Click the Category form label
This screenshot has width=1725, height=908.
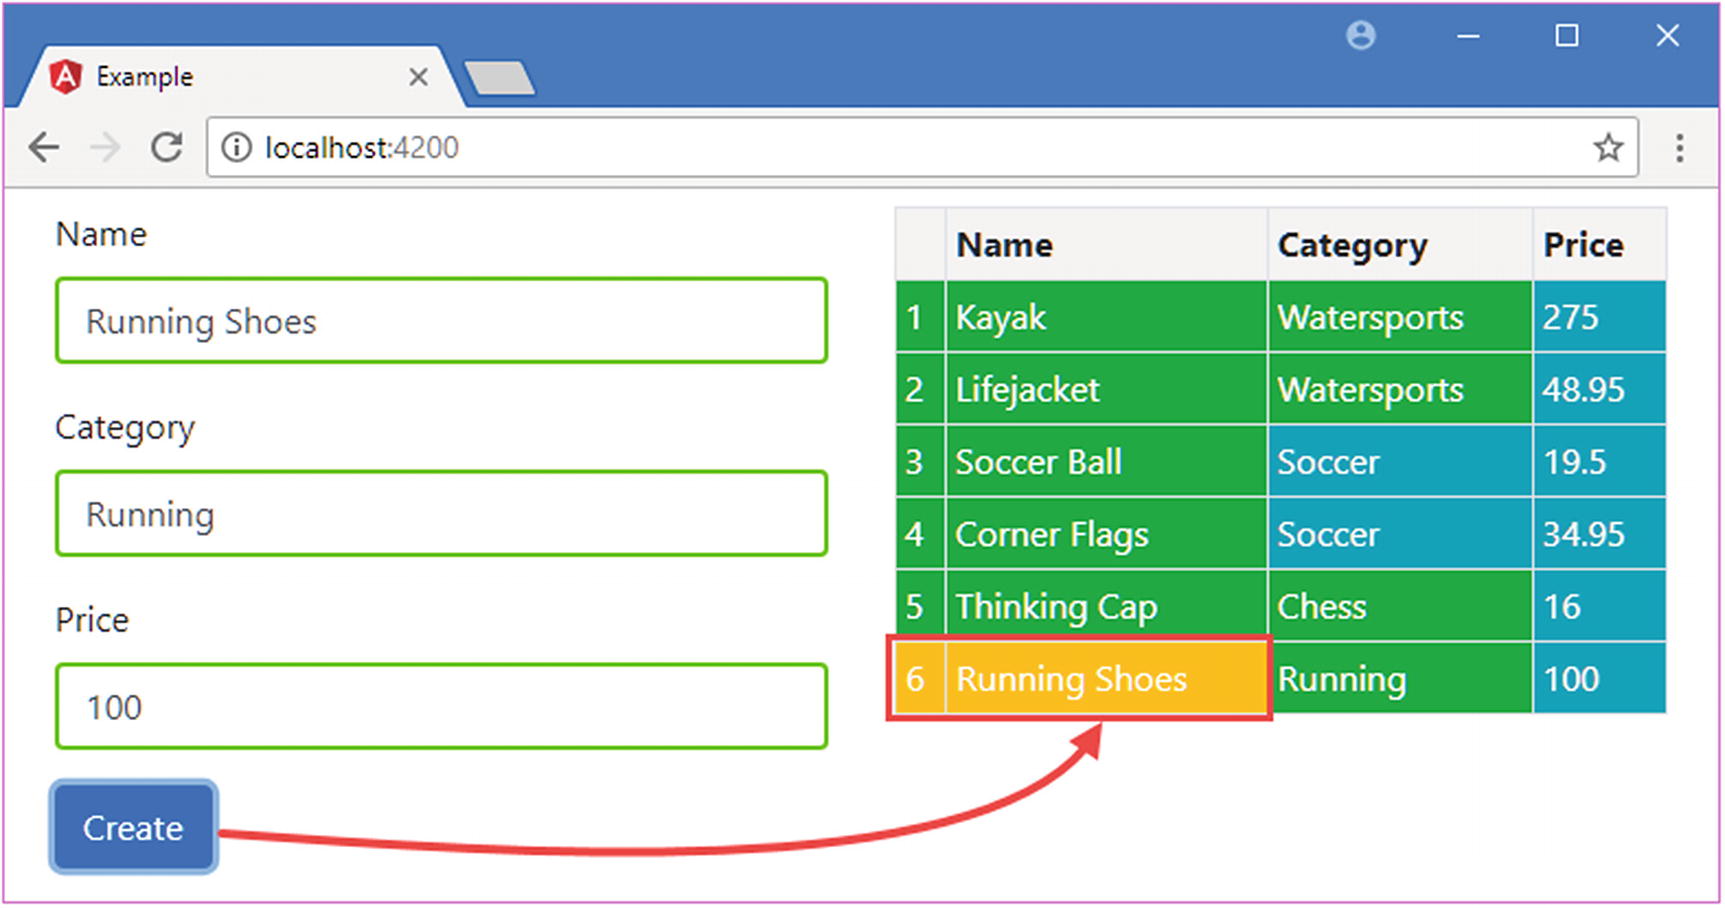125,428
